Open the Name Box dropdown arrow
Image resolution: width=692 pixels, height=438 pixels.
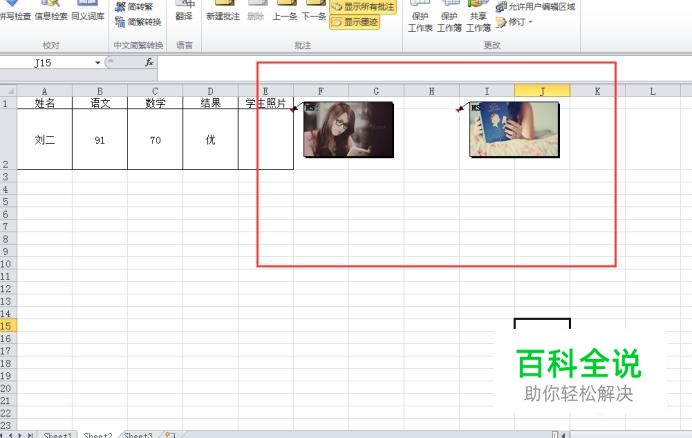98,63
